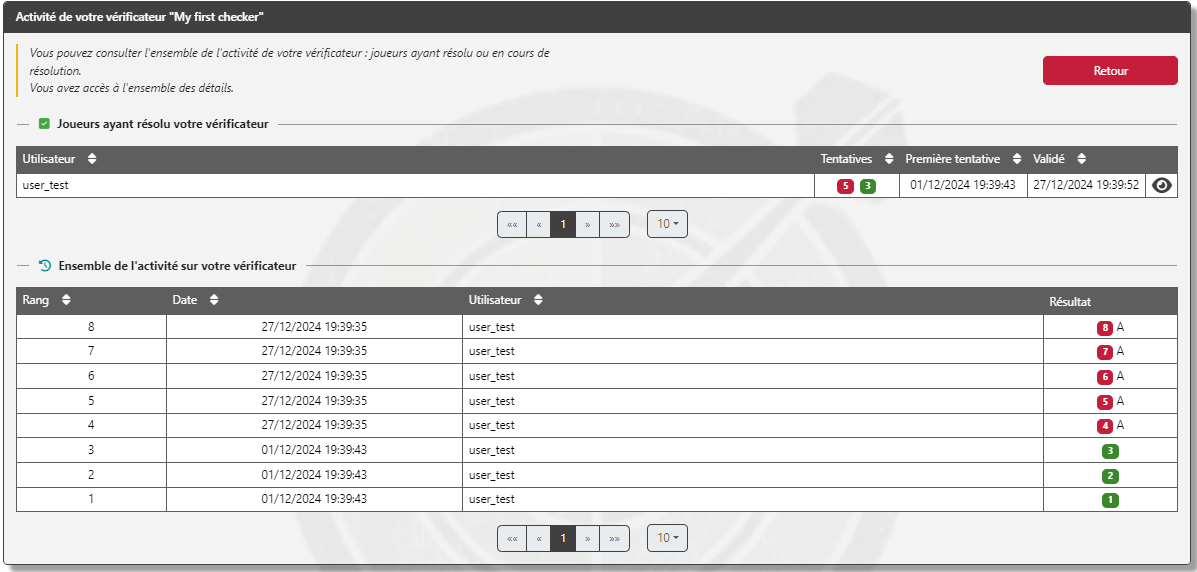Click the red result badge 4

(1105, 426)
